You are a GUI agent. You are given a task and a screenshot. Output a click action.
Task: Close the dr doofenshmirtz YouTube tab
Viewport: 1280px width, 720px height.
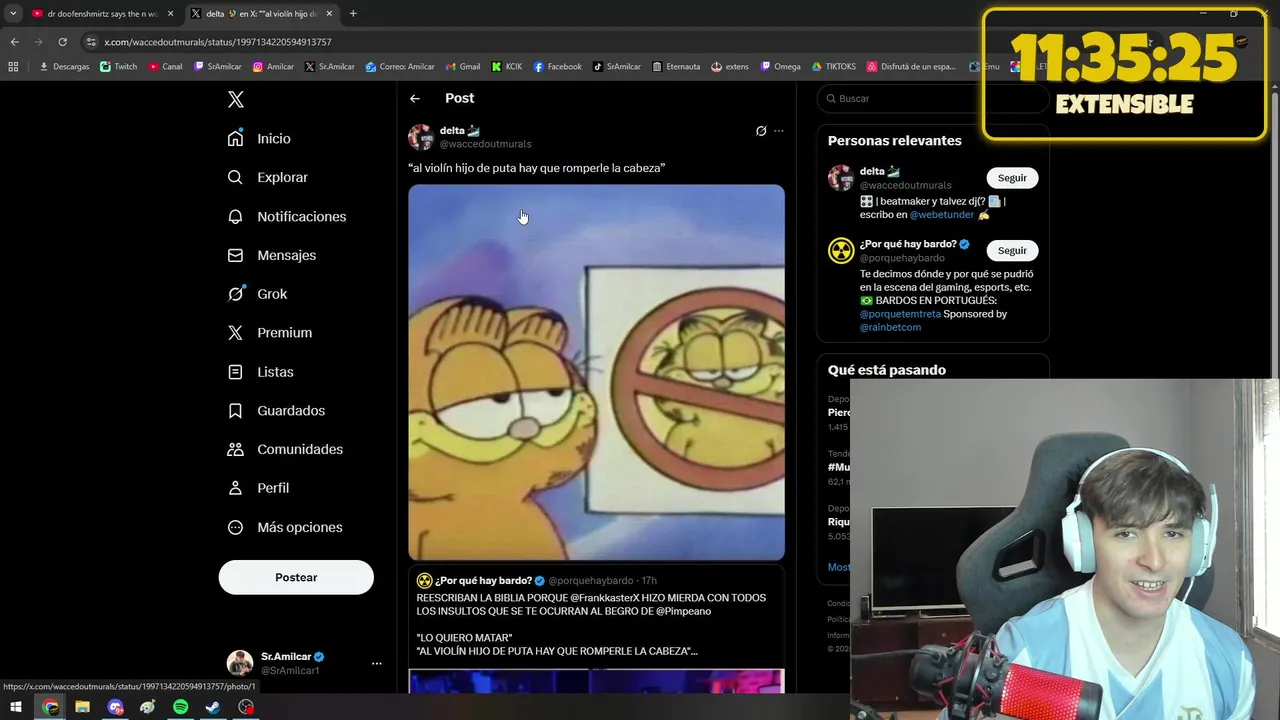(x=170, y=14)
